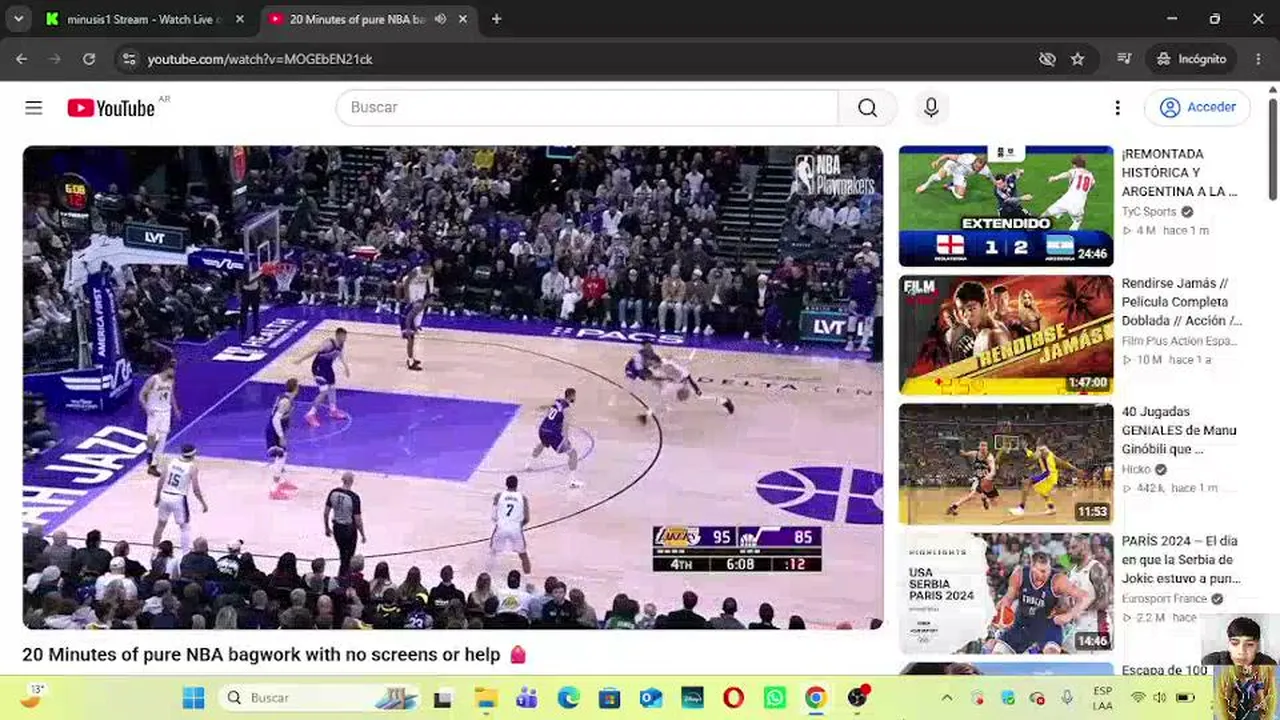Click the NBA video player
This screenshot has width=1280, height=720.
[453, 388]
